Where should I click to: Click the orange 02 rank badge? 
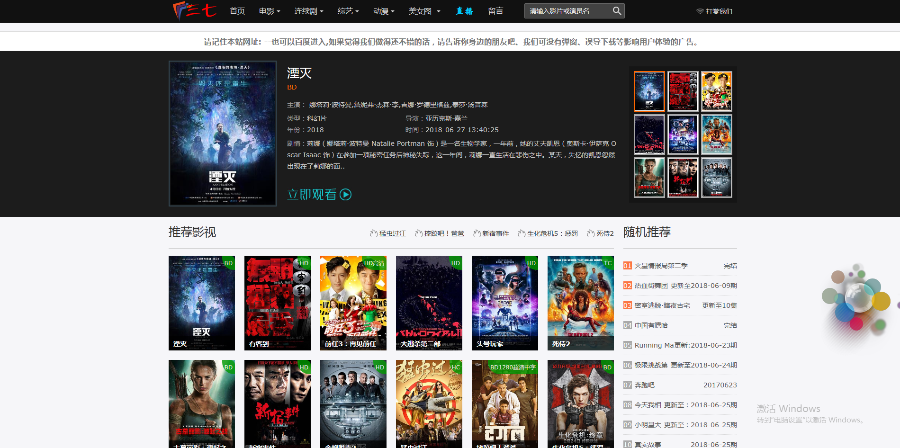point(627,286)
